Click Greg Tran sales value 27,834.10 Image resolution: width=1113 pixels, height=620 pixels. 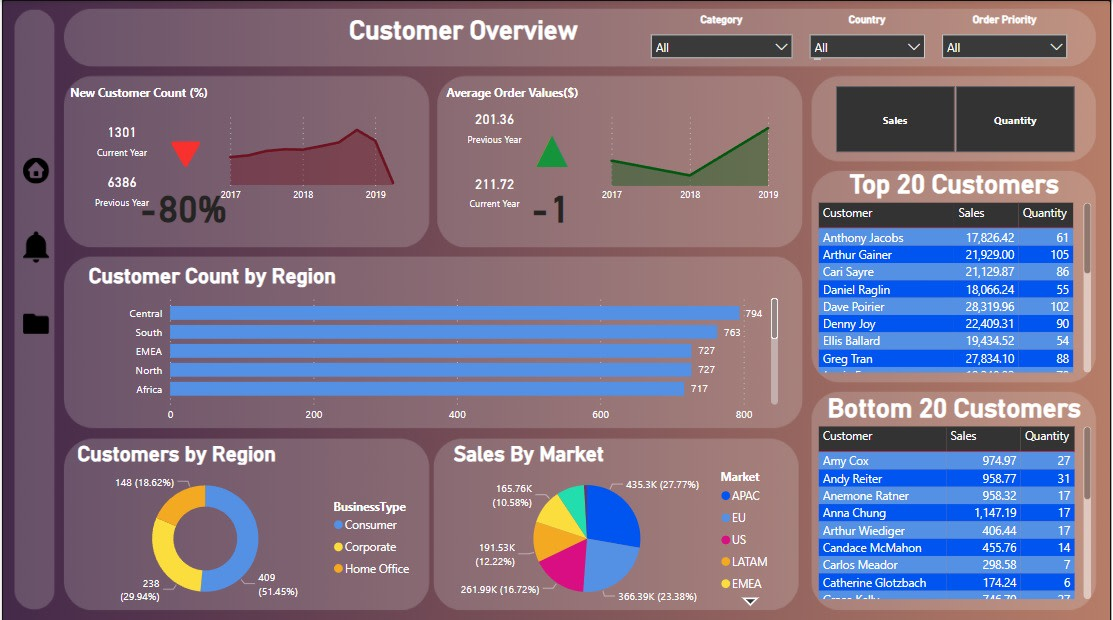pyautogui.click(x=989, y=359)
